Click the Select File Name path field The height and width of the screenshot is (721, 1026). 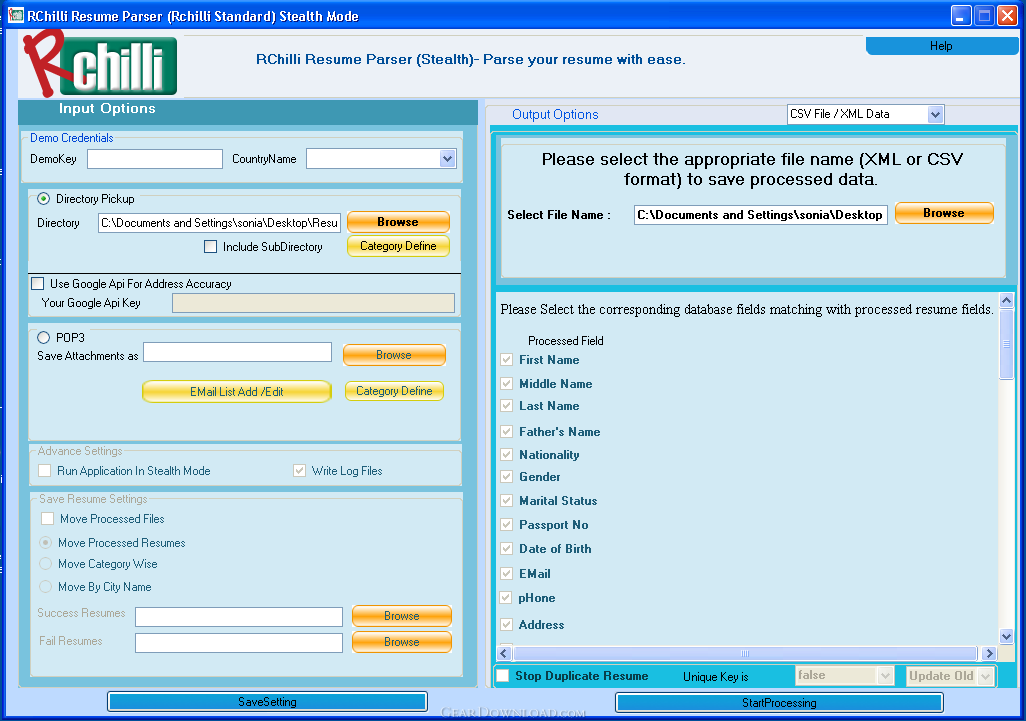(x=760, y=215)
